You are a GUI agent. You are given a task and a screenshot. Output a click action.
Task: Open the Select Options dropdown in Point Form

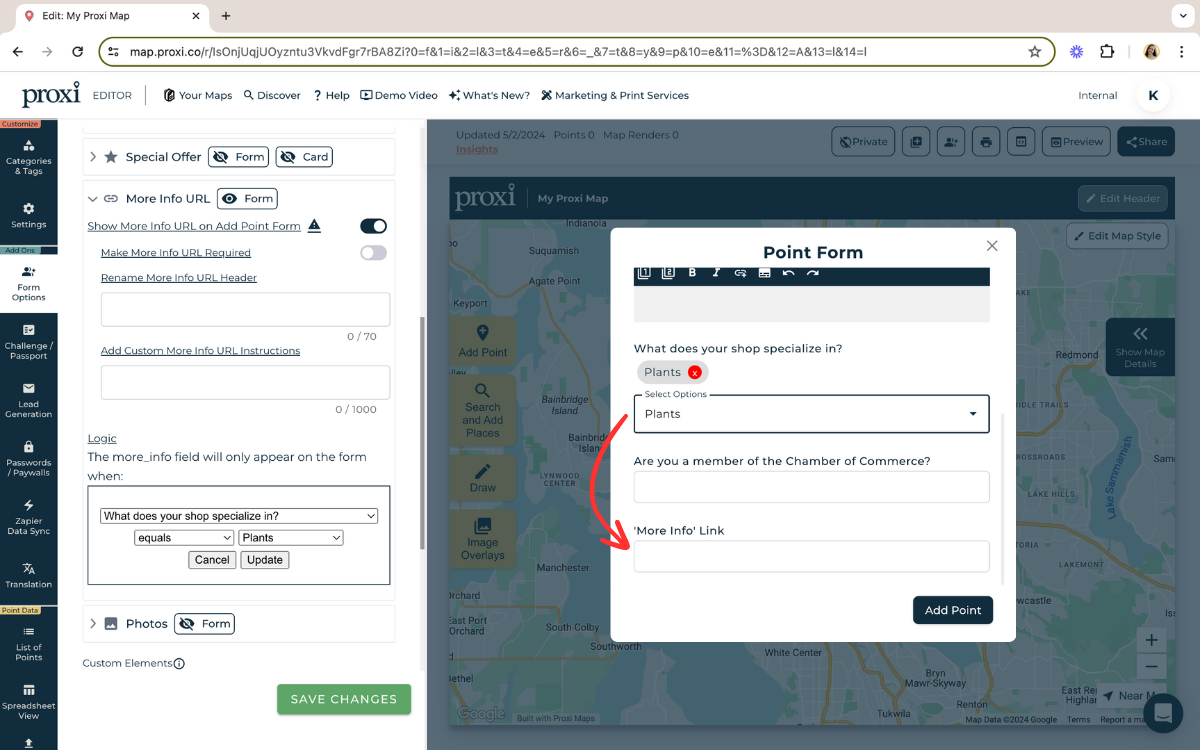(811, 414)
